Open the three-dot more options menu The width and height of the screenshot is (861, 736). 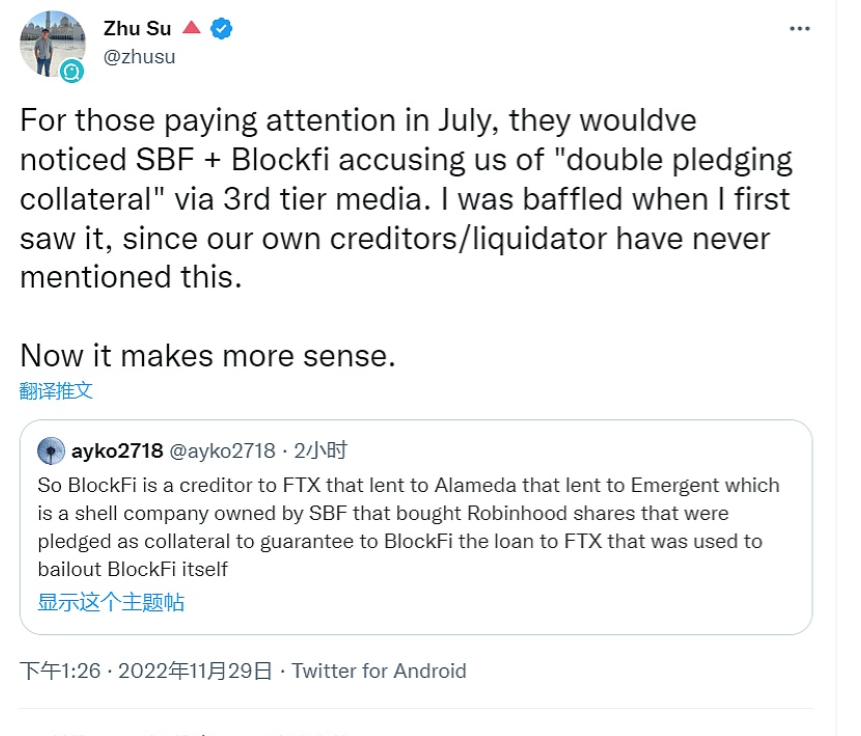coord(799,29)
